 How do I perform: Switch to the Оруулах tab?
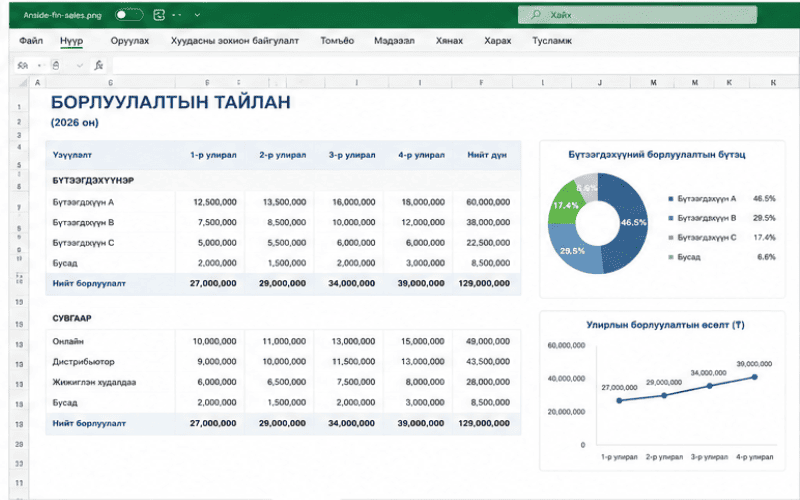130,40
